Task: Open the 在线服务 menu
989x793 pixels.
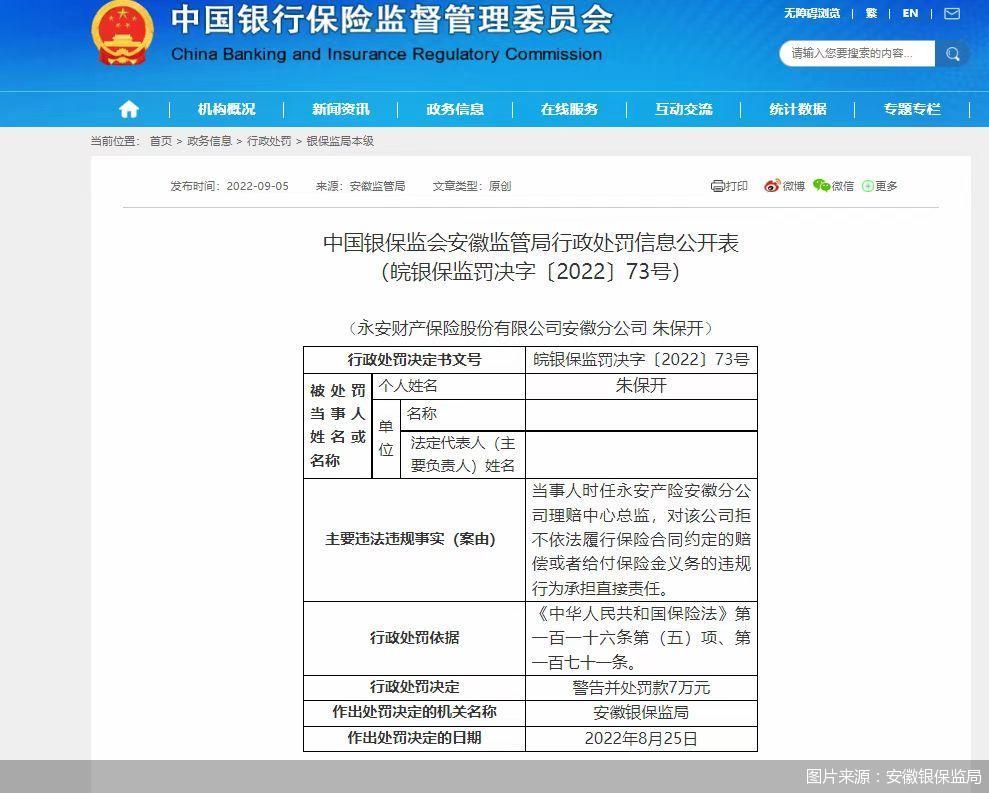Action: [x=569, y=109]
